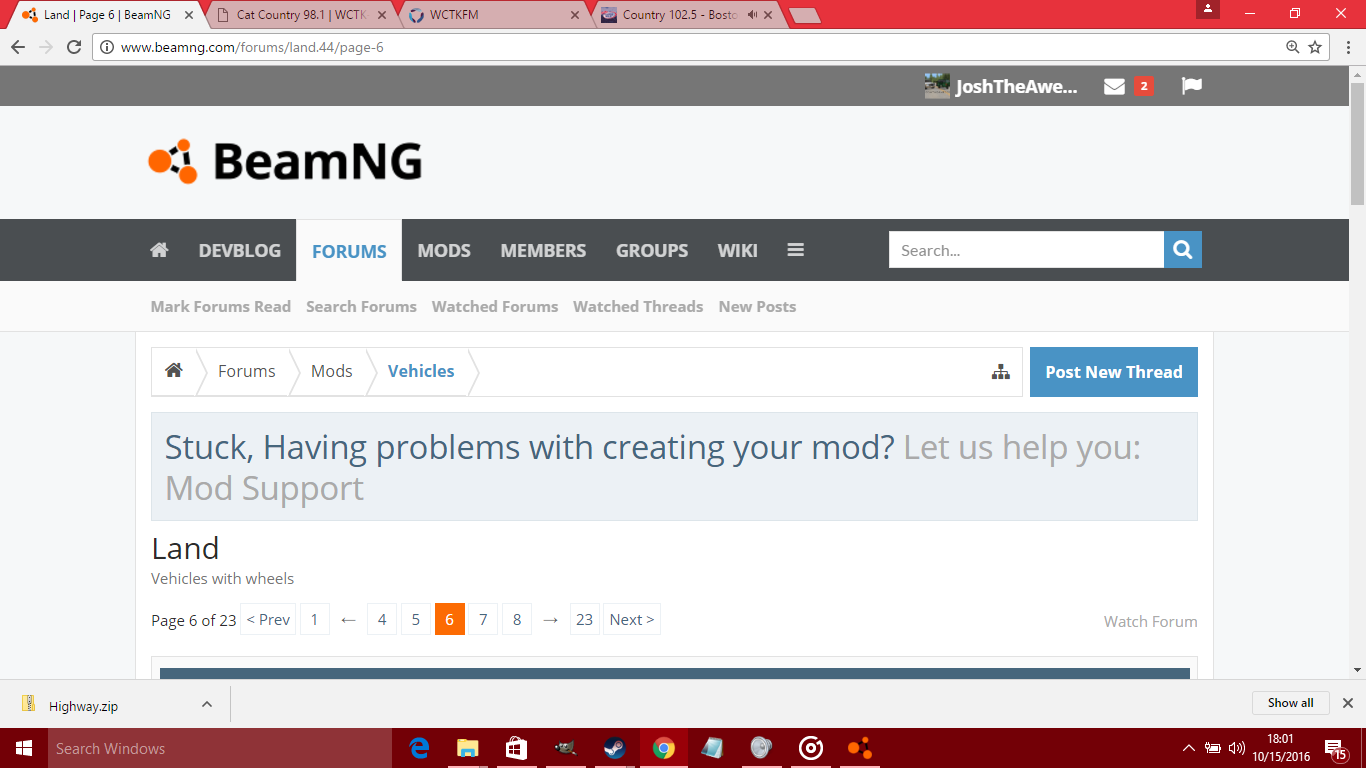Click the address bar URL

click(x=252, y=47)
